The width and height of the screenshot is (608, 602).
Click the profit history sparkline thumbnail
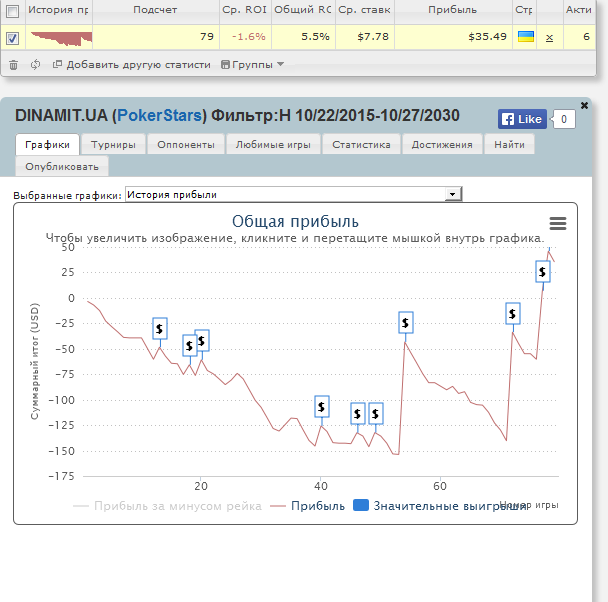click(x=61, y=38)
